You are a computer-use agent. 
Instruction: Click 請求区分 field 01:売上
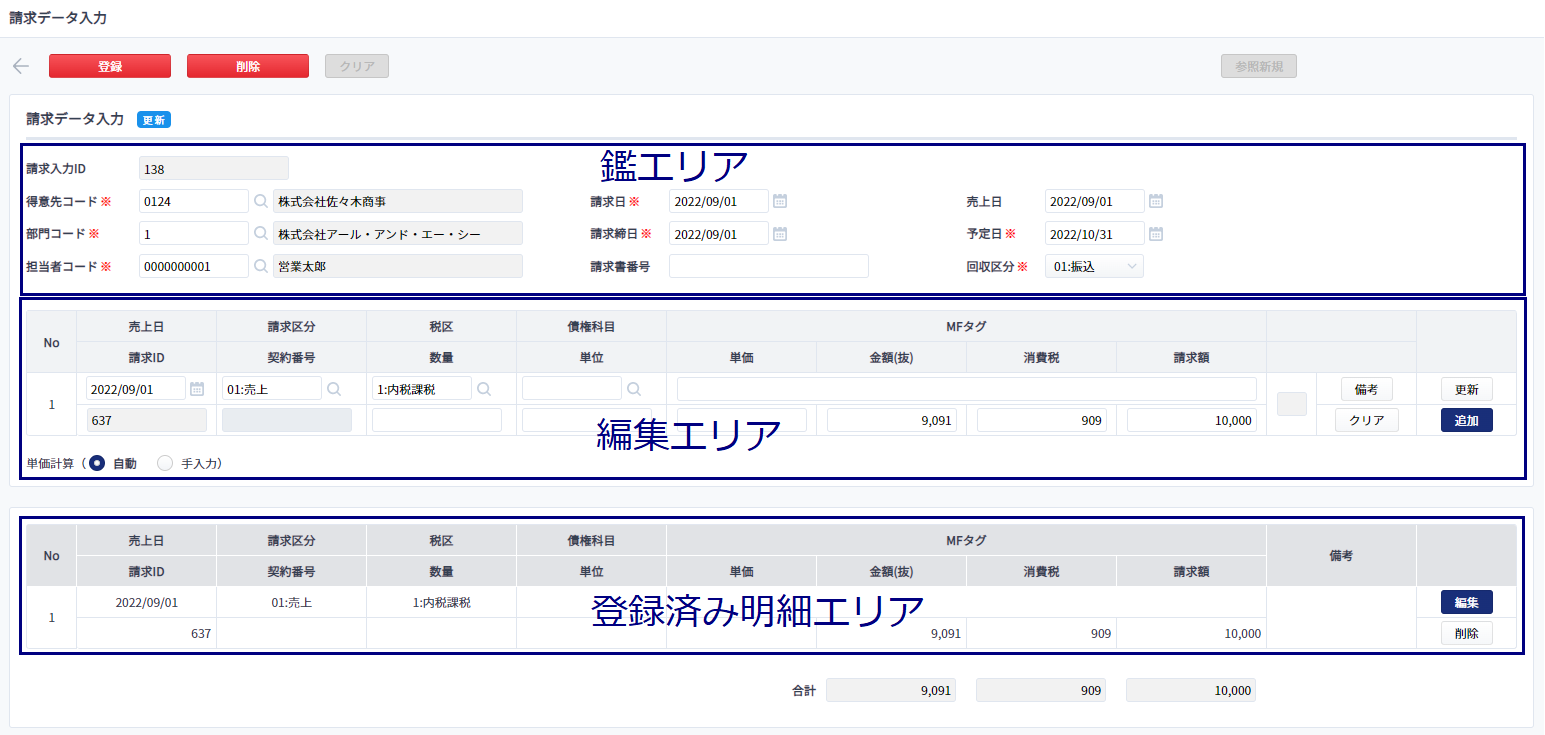click(272, 389)
